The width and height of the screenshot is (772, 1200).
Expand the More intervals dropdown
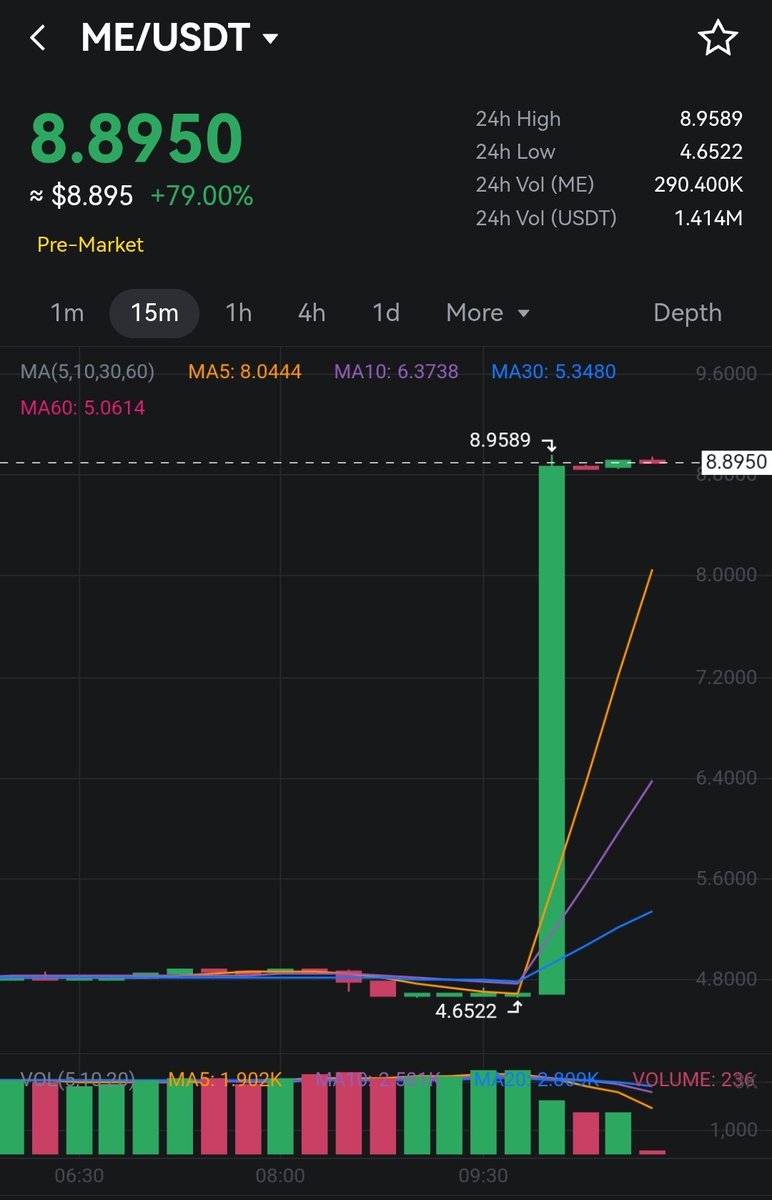point(488,313)
